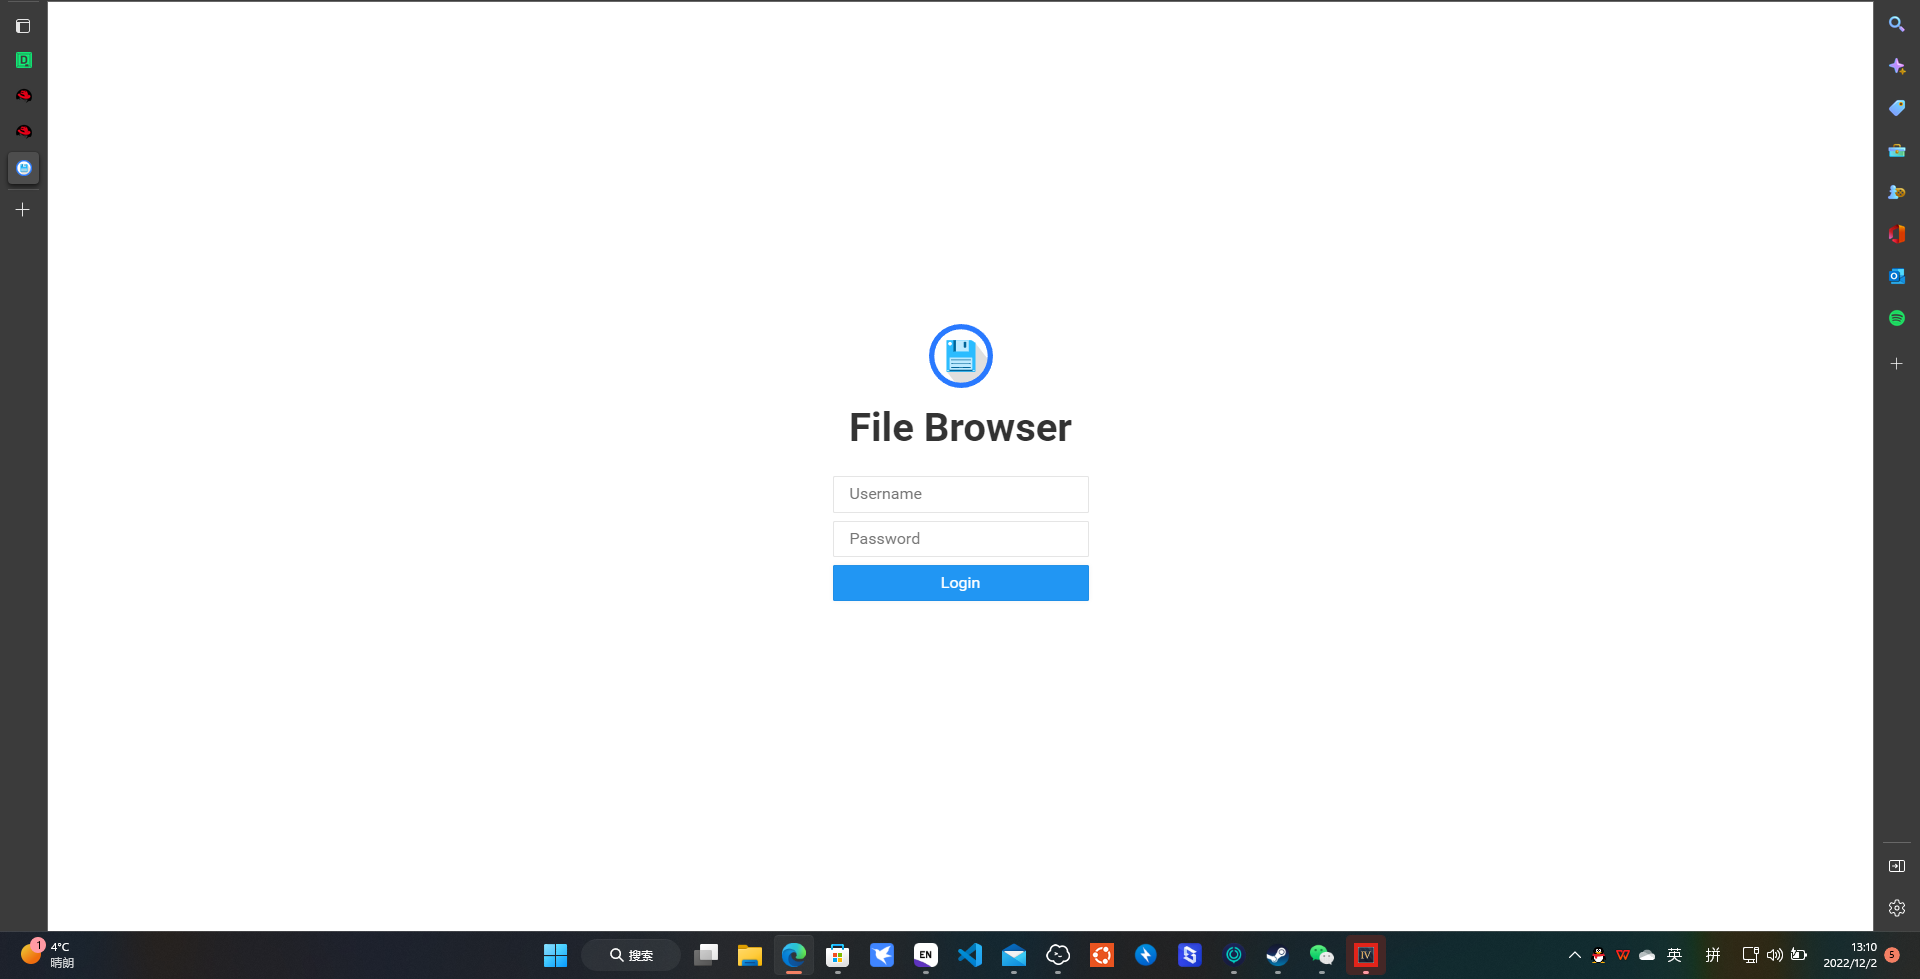Open the taskbar search box
This screenshot has width=1920, height=979.
[x=630, y=954]
